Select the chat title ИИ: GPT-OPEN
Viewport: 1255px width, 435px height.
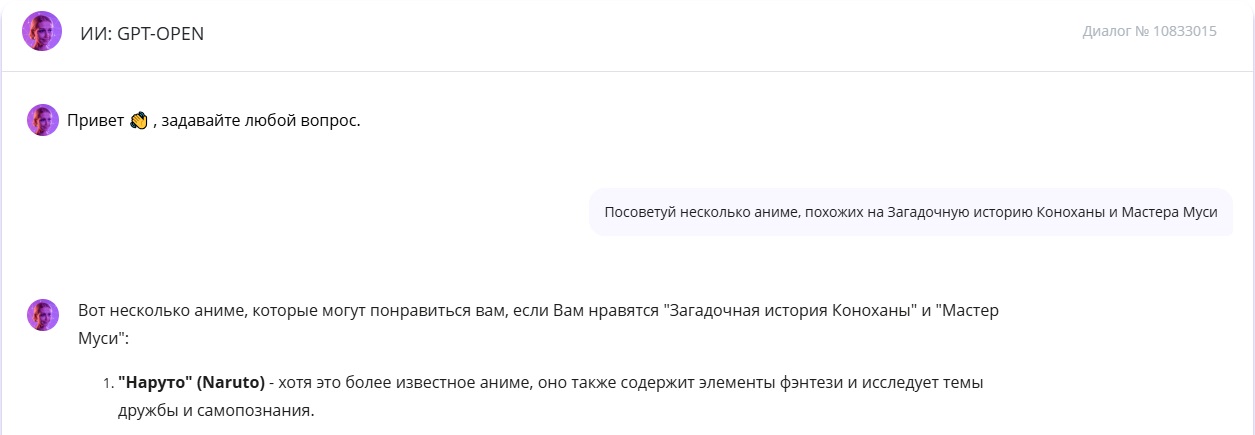tap(142, 33)
